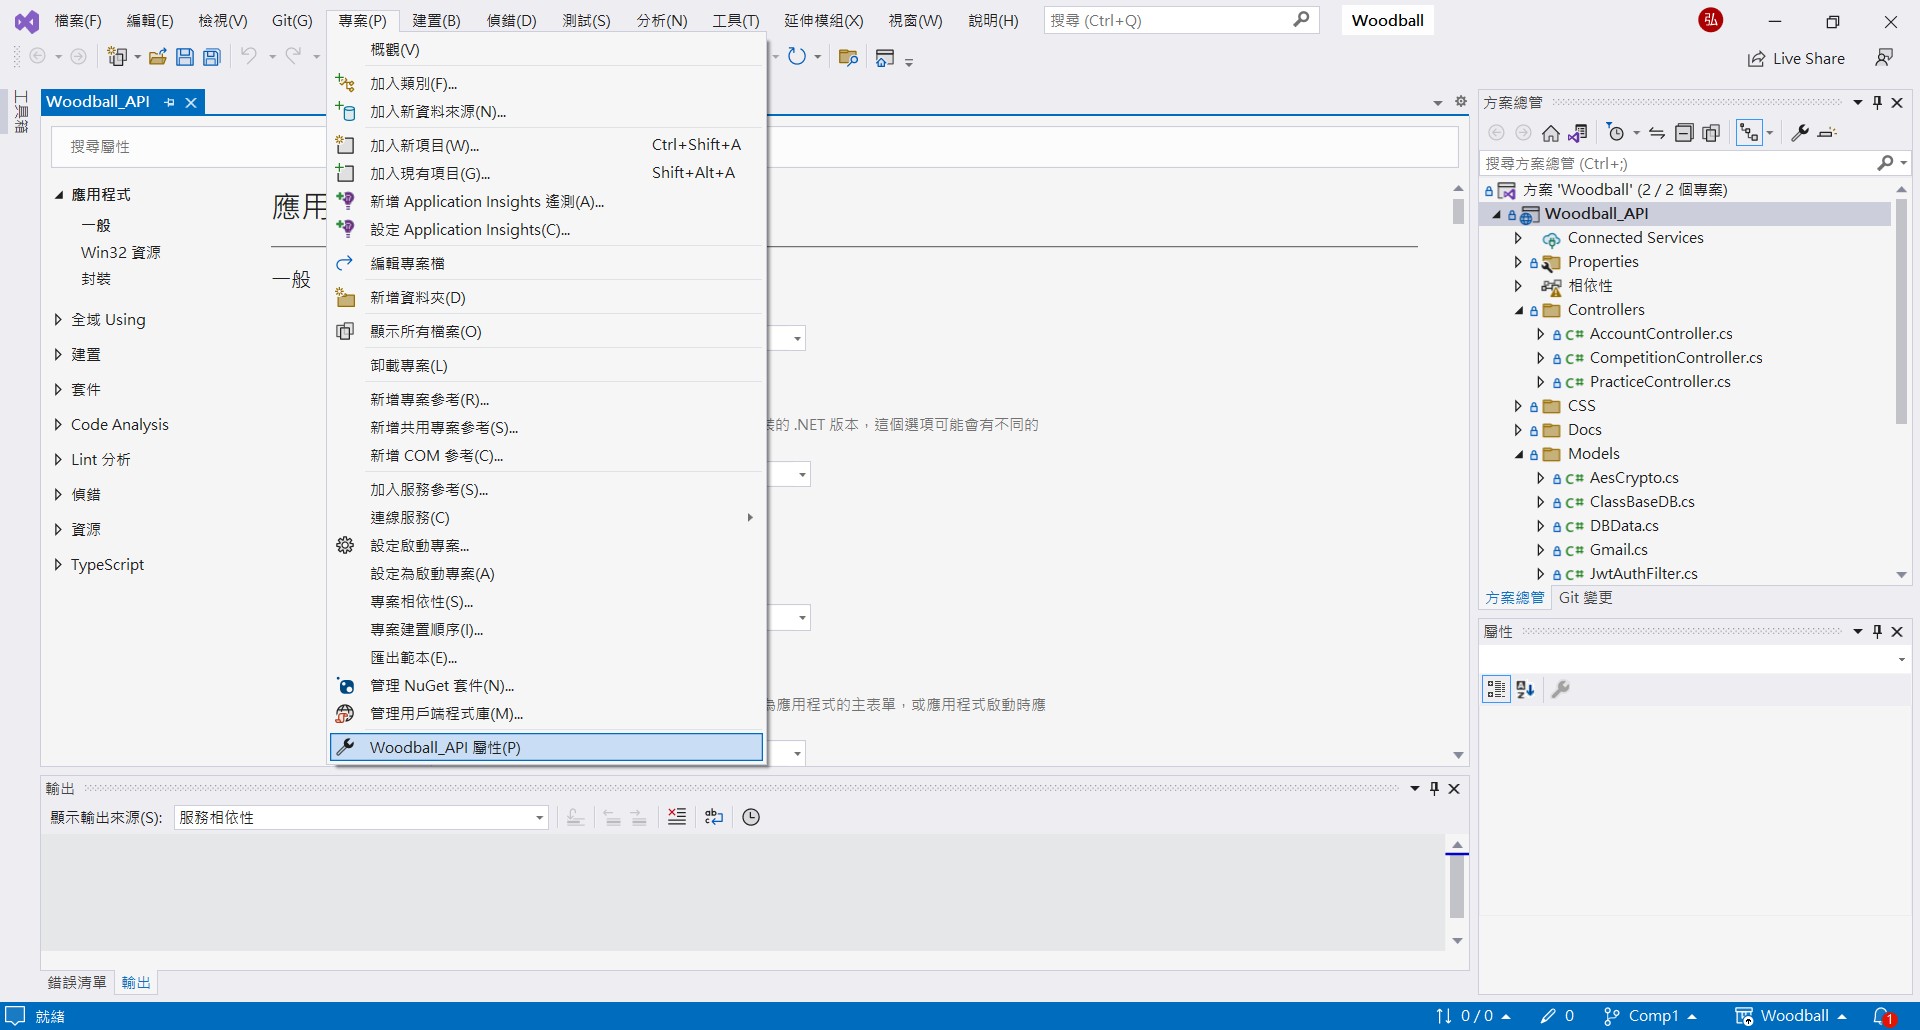1920x1030 pixels.
Task: Click the 搜尋 (Ctrl+Q) search box
Action: tap(1181, 20)
